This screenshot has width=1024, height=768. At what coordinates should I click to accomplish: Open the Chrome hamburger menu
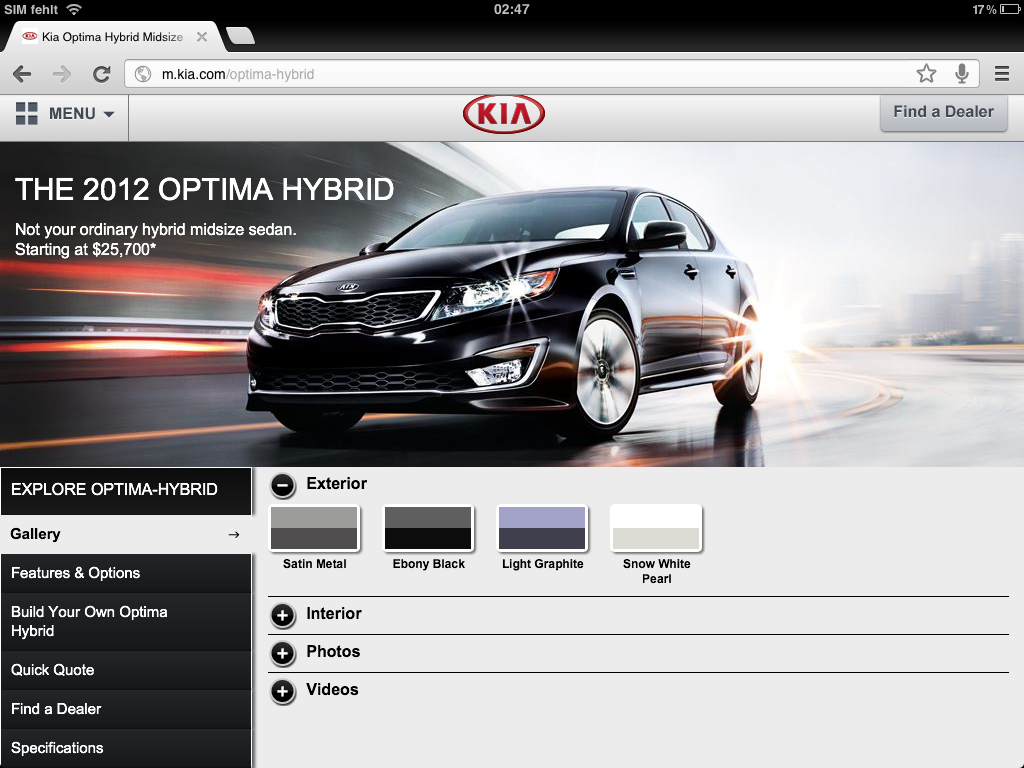pos(1002,74)
